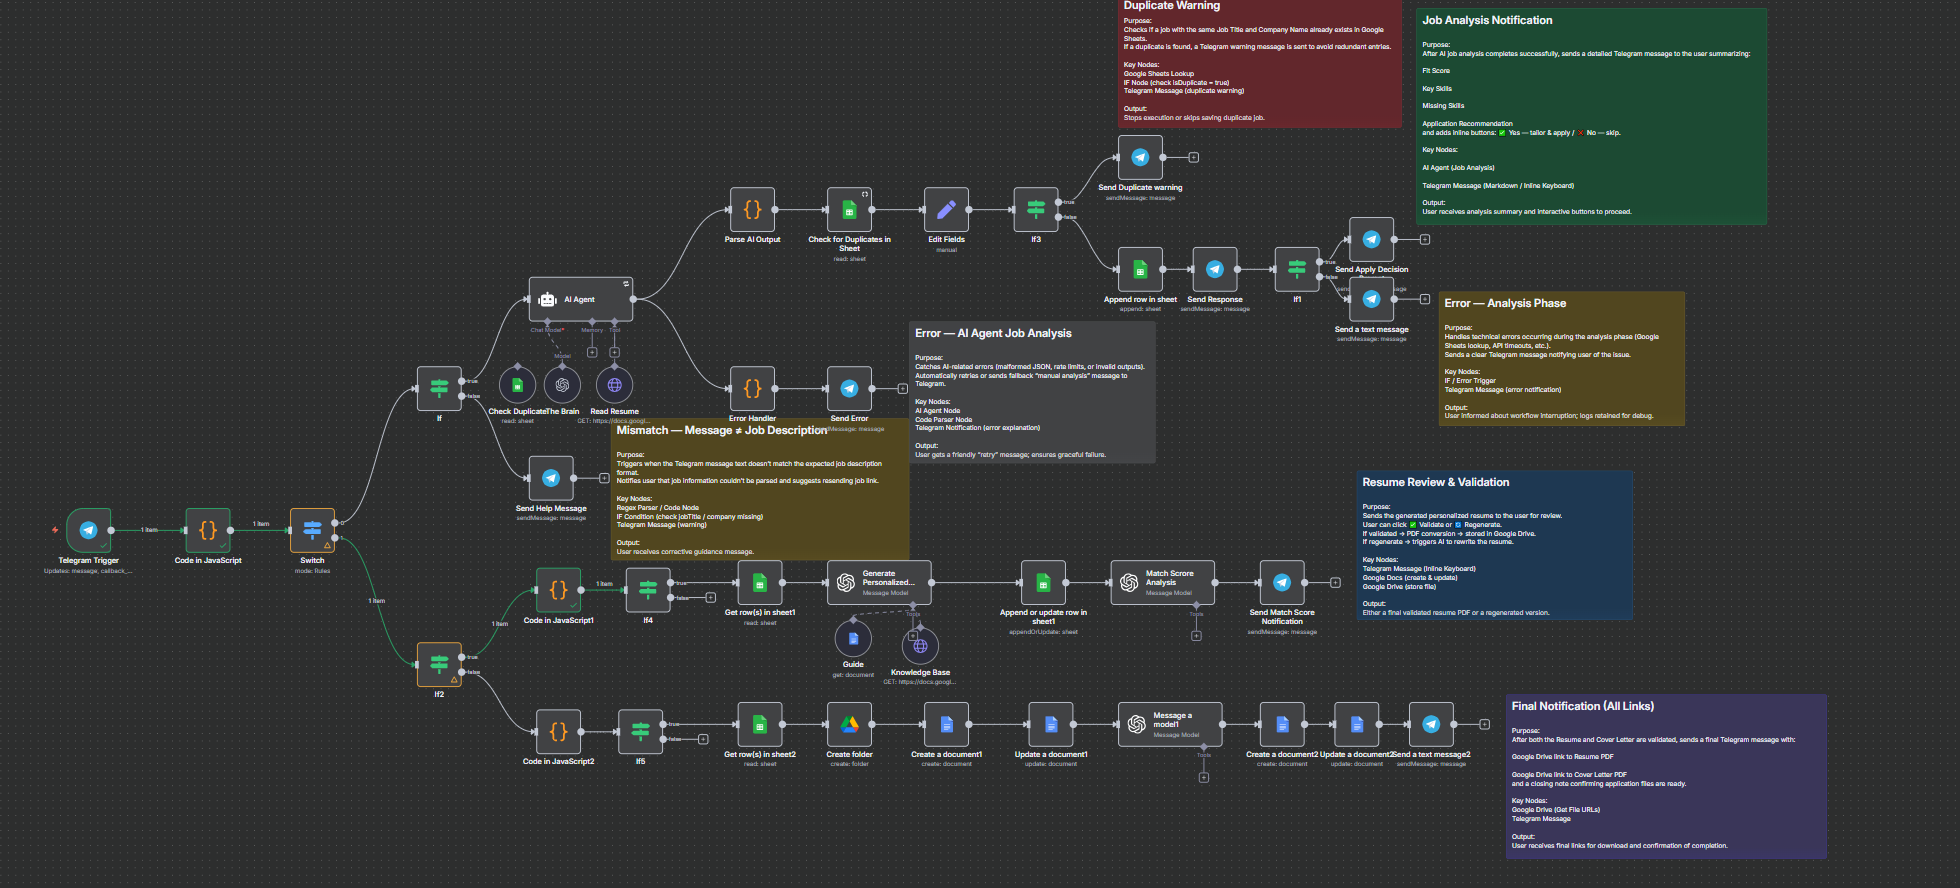Select the If3 condition node
Viewport: 1960px width, 888px height.
[1036, 210]
